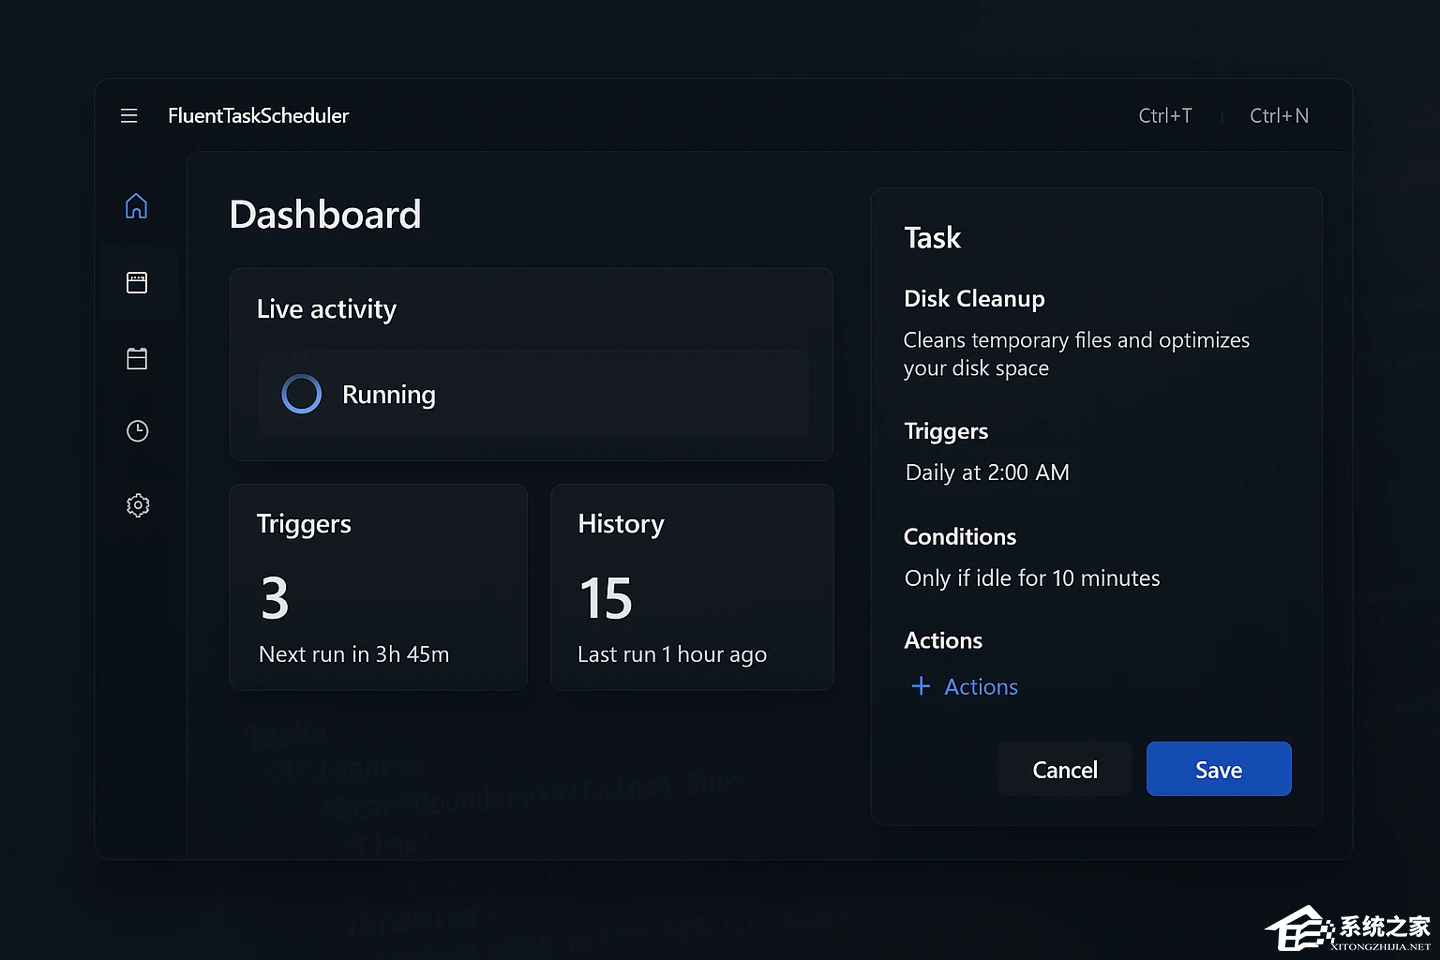
Task: Select the Running live activity row
Action: pyautogui.click(x=533, y=394)
